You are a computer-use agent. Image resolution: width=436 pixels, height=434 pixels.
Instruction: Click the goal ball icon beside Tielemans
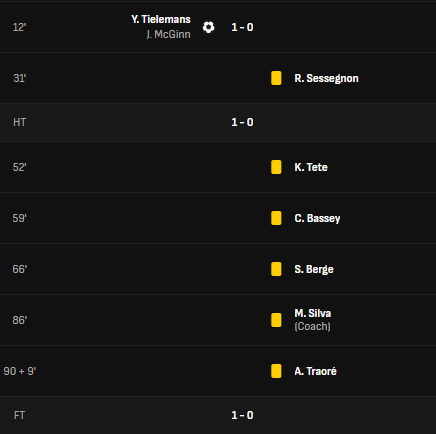pos(209,27)
